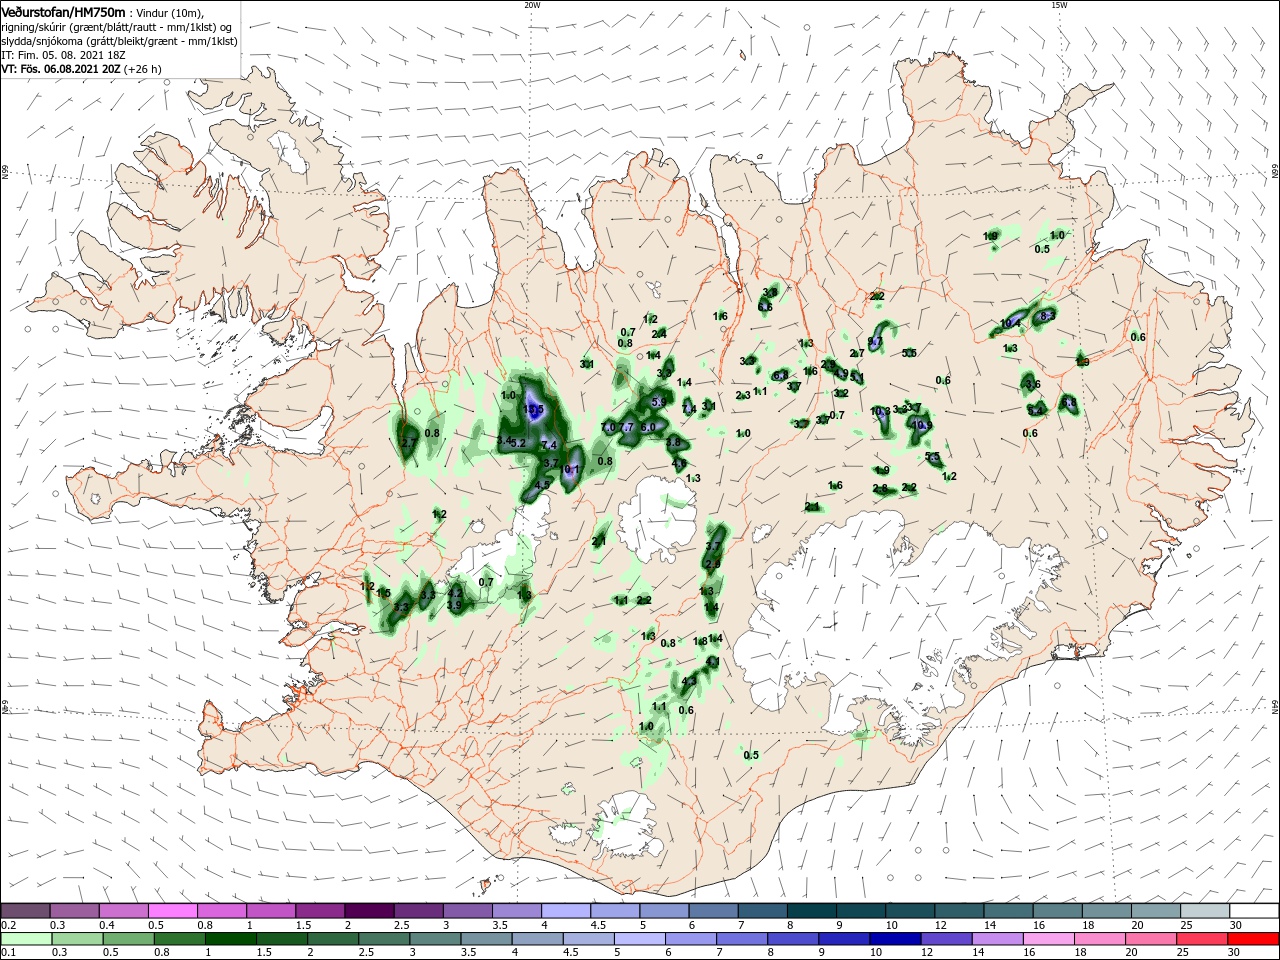Screen dimensions: 1280x960
Task: Pick the bottom-row swatch starting at 25
Action: pos(1204,940)
